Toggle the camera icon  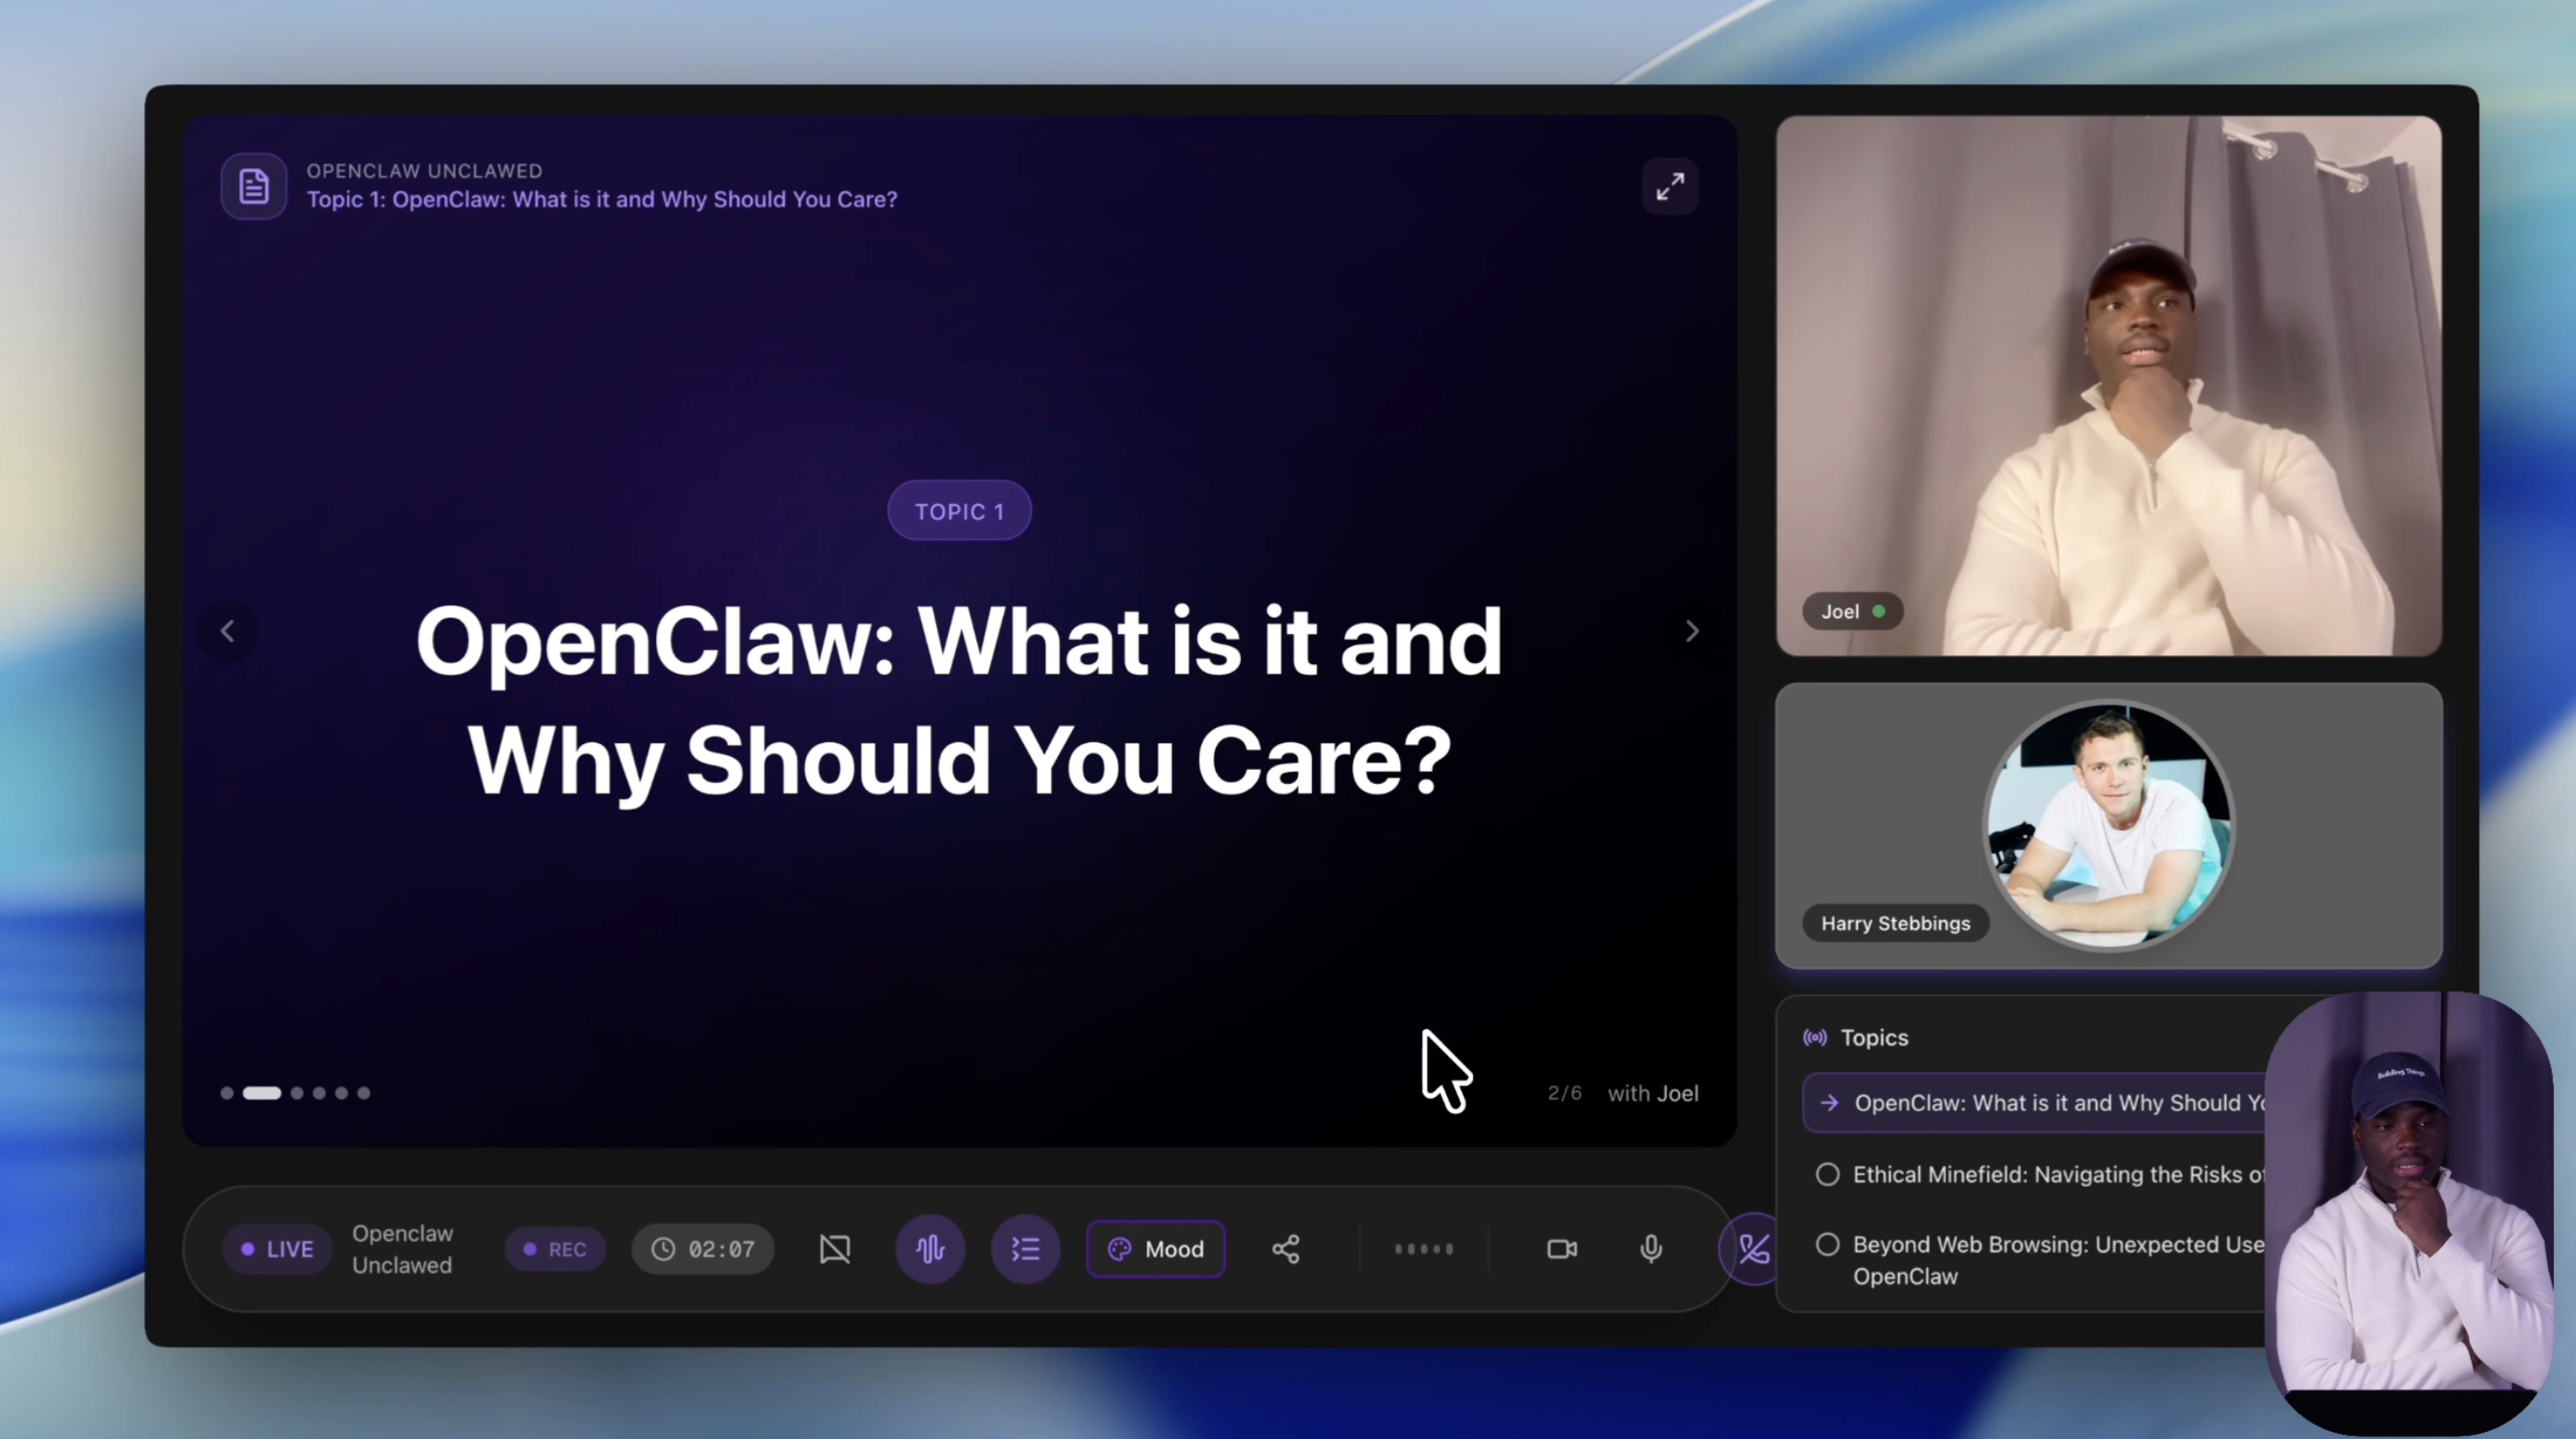click(1561, 1249)
